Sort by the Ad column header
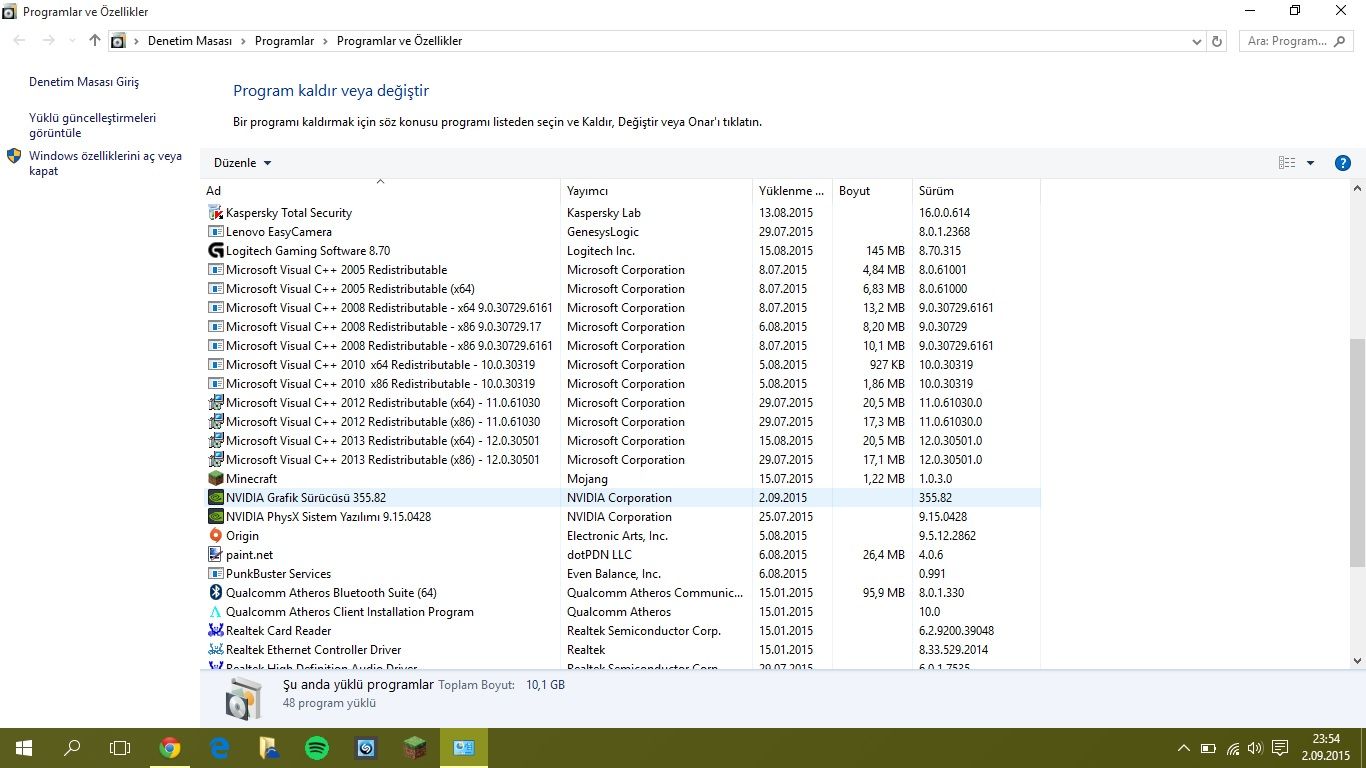 tap(380, 190)
